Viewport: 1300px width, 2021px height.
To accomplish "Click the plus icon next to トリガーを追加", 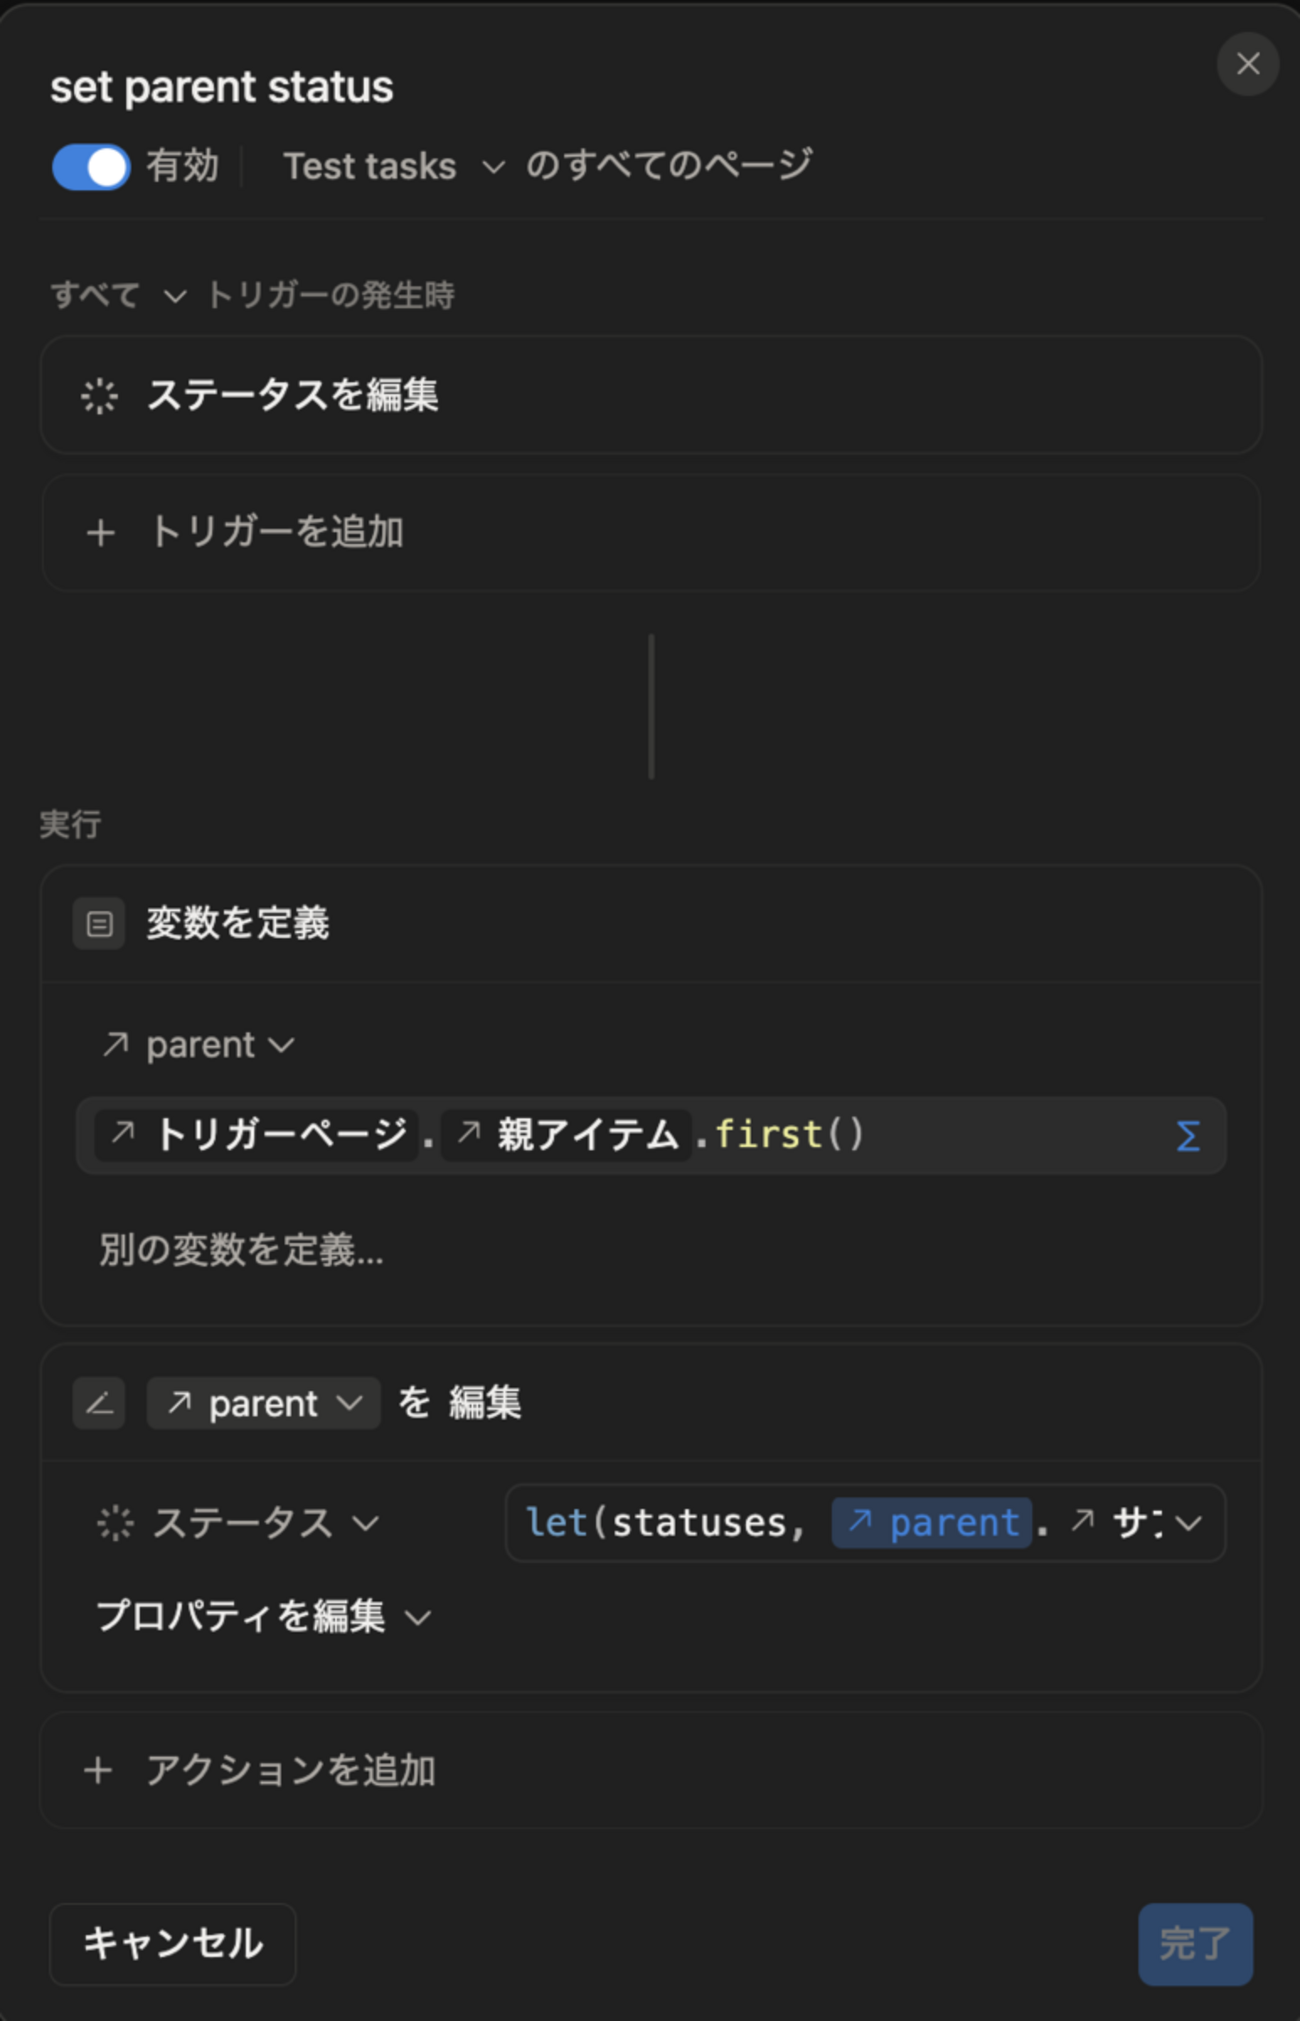I will [x=100, y=532].
